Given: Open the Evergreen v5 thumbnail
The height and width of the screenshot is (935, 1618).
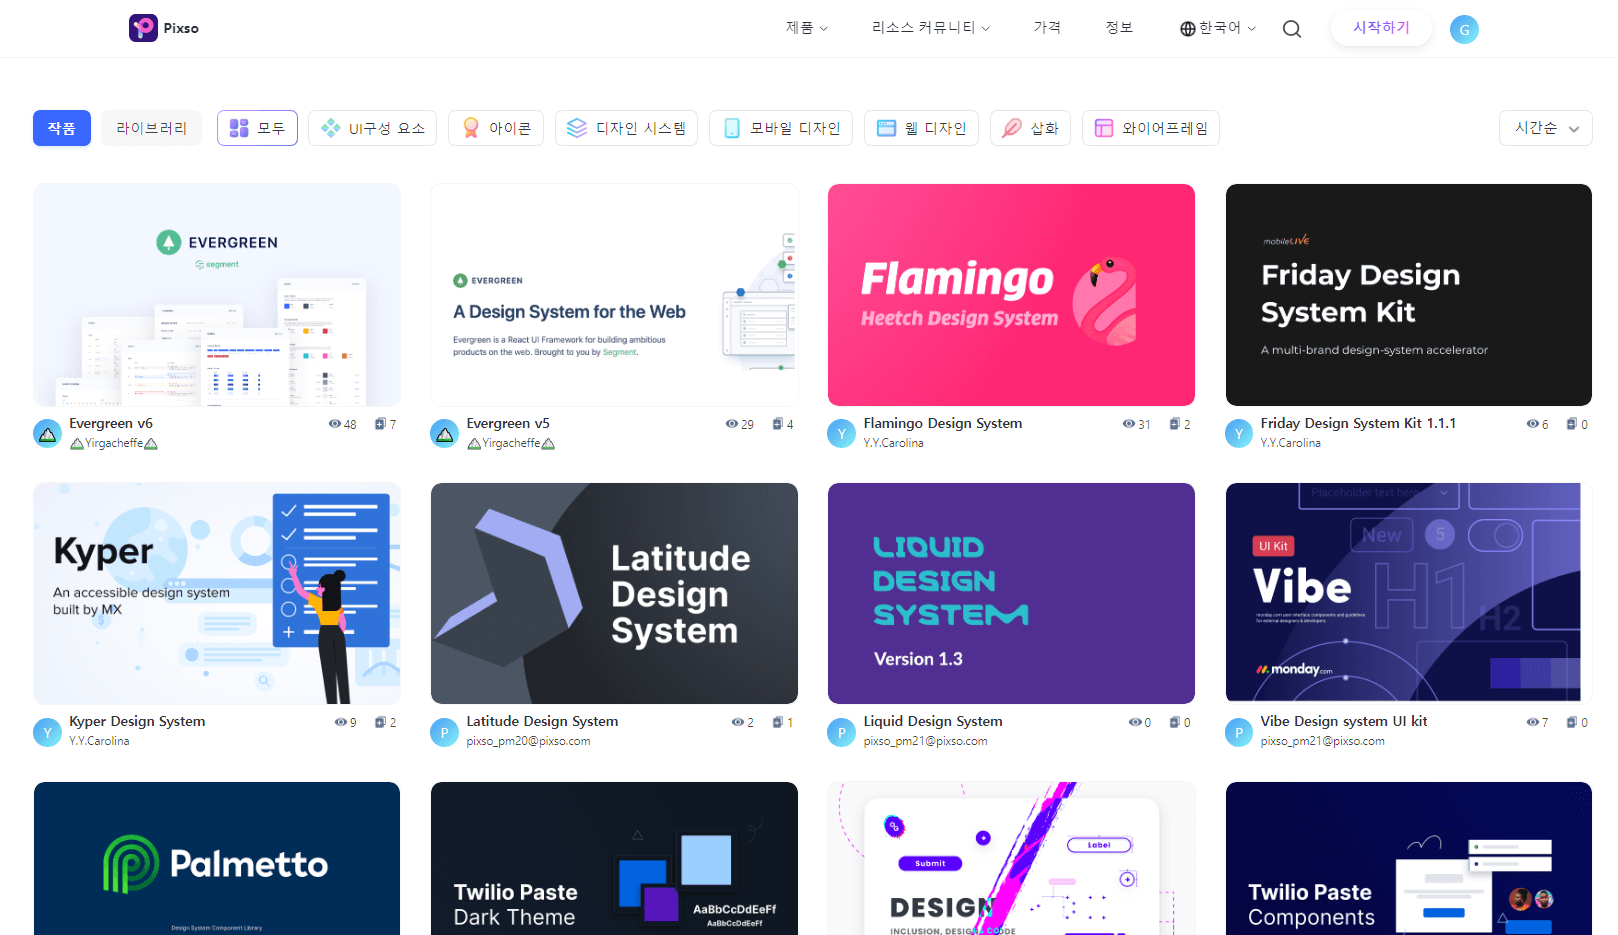Looking at the screenshot, I should (614, 295).
